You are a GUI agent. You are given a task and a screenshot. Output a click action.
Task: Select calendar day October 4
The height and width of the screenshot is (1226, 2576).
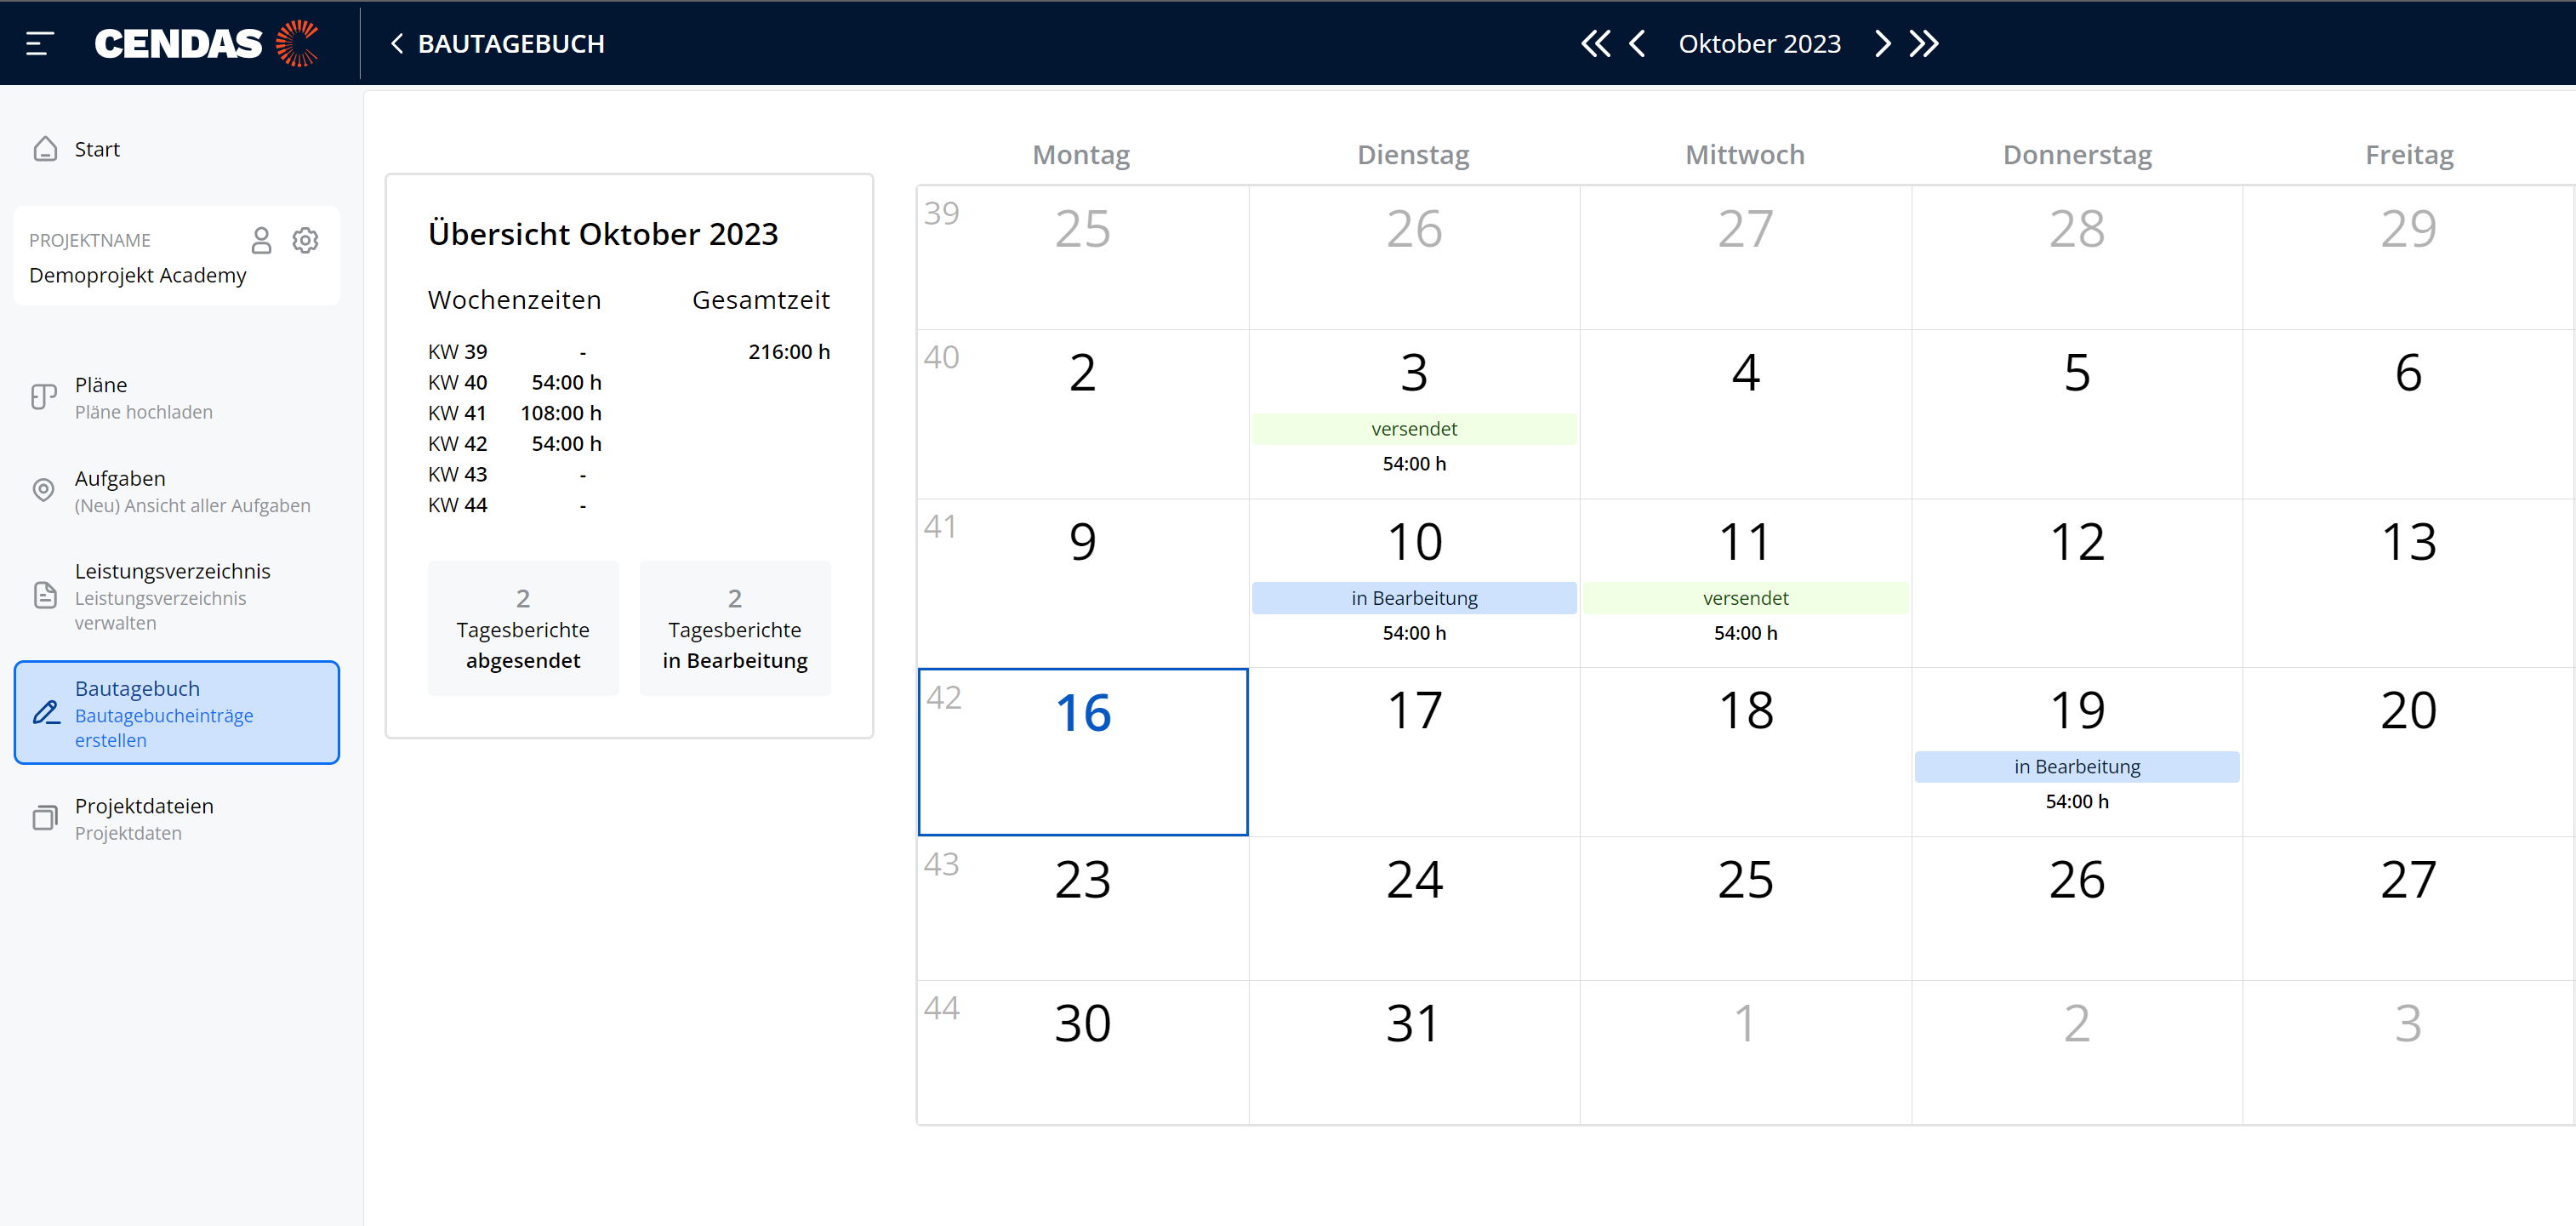(x=1745, y=414)
